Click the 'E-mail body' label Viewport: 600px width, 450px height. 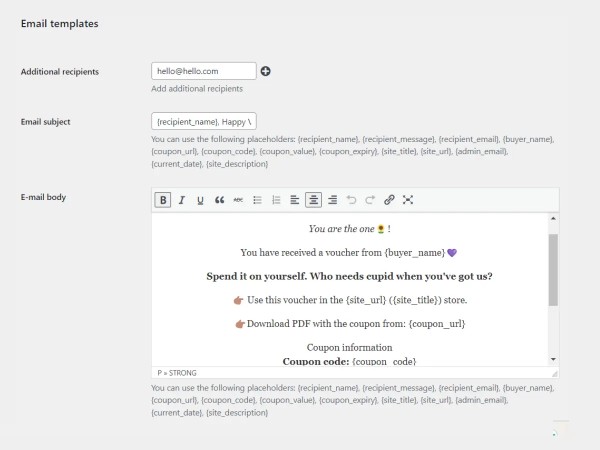[x=43, y=197]
